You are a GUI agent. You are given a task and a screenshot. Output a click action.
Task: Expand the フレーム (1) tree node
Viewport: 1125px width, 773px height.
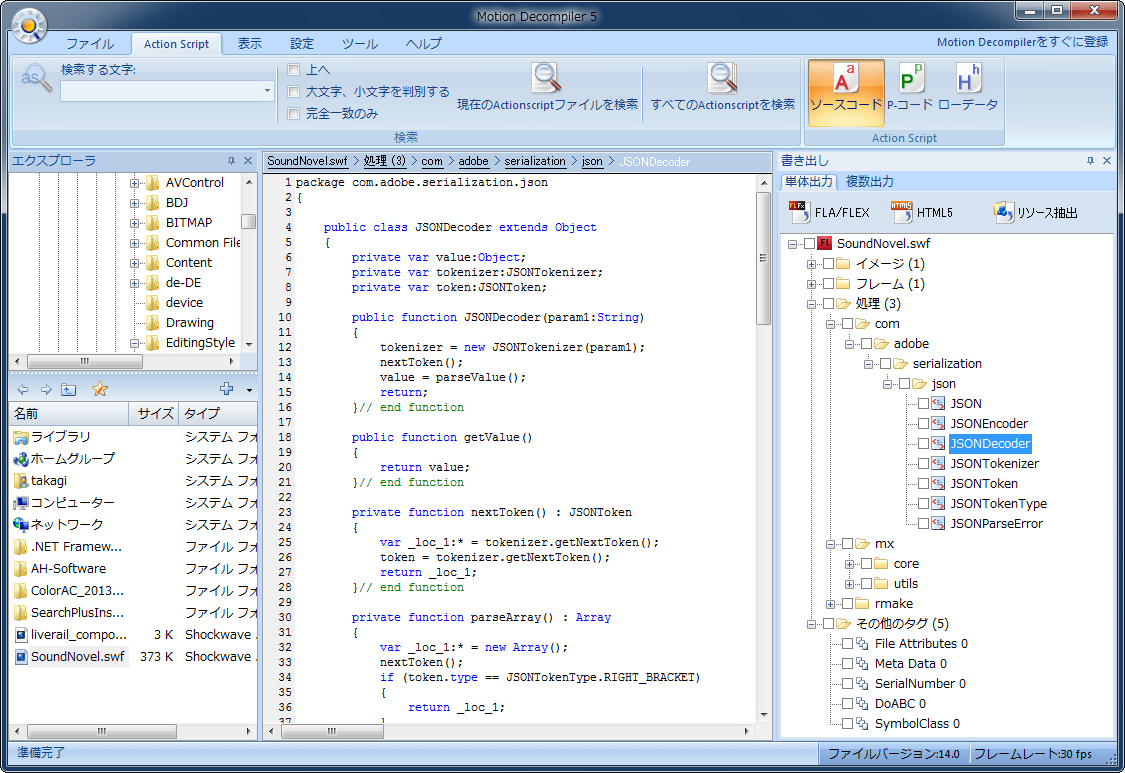811,284
